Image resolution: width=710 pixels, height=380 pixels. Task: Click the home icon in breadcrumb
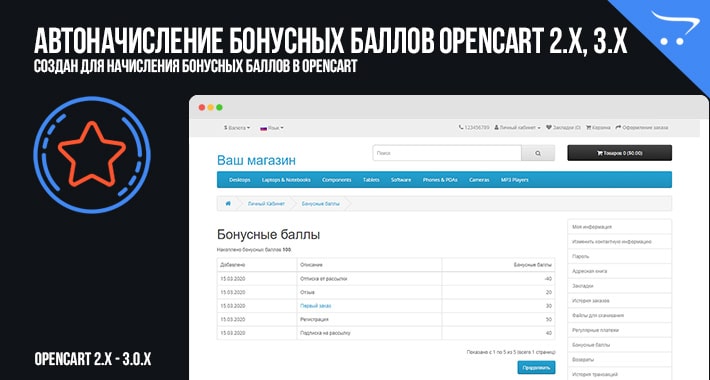pos(228,204)
